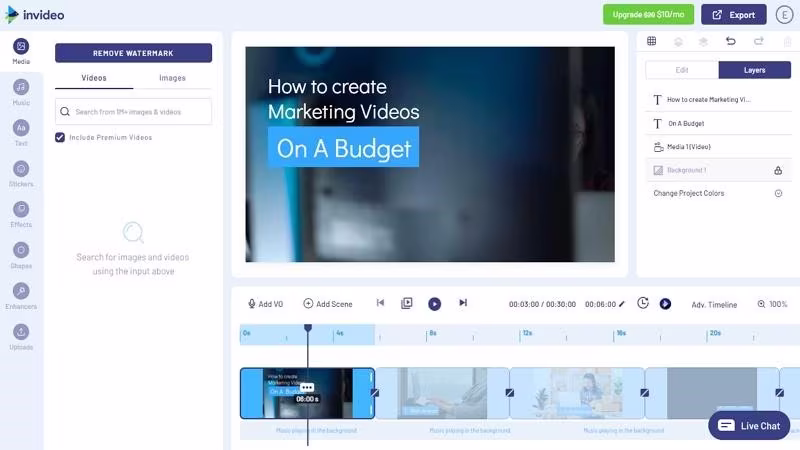800x450 pixels.
Task: Click the media search input field
Action: 133,112
